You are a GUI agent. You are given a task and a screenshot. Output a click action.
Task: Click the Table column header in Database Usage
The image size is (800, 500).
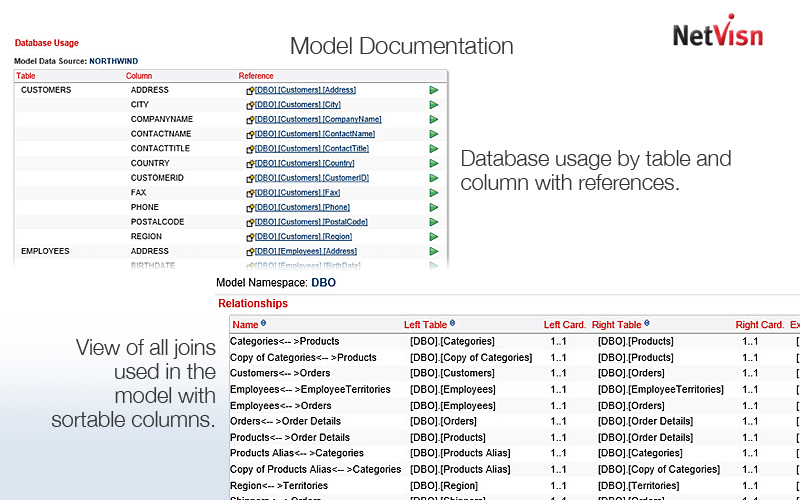tap(26, 76)
